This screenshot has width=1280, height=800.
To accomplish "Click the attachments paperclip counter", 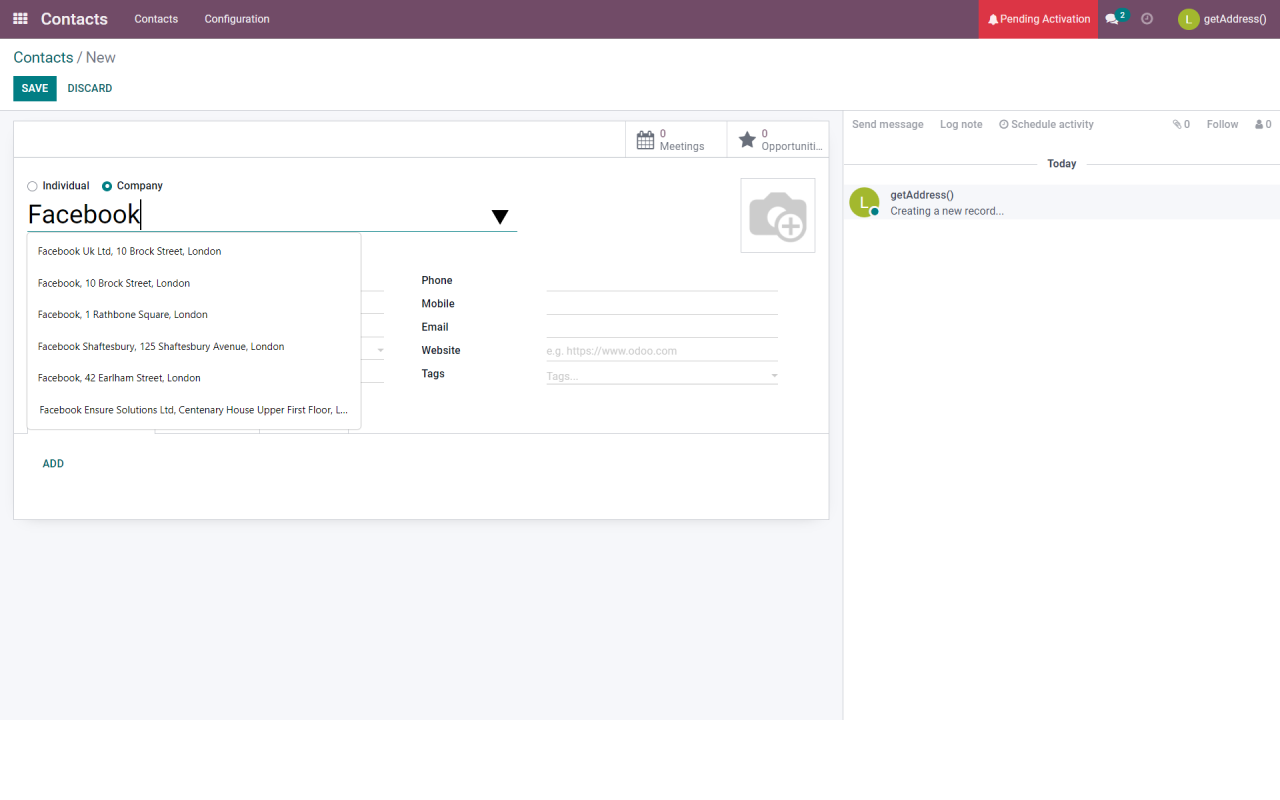I will point(1181,124).
